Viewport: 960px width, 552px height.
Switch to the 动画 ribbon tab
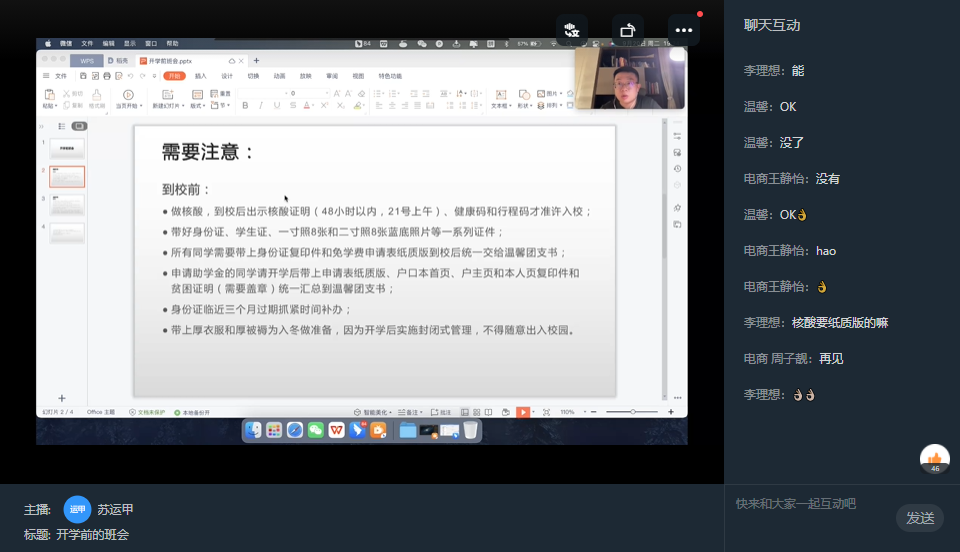pos(279,76)
